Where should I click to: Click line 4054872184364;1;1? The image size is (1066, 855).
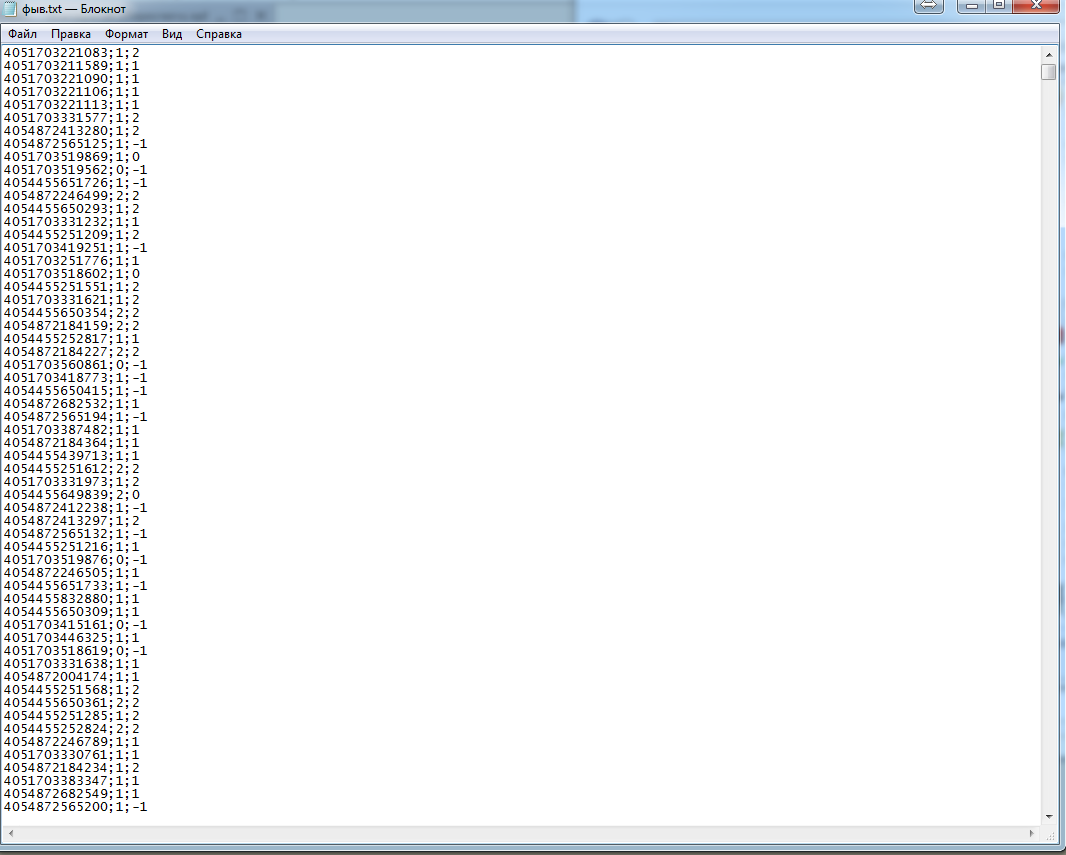(71, 442)
